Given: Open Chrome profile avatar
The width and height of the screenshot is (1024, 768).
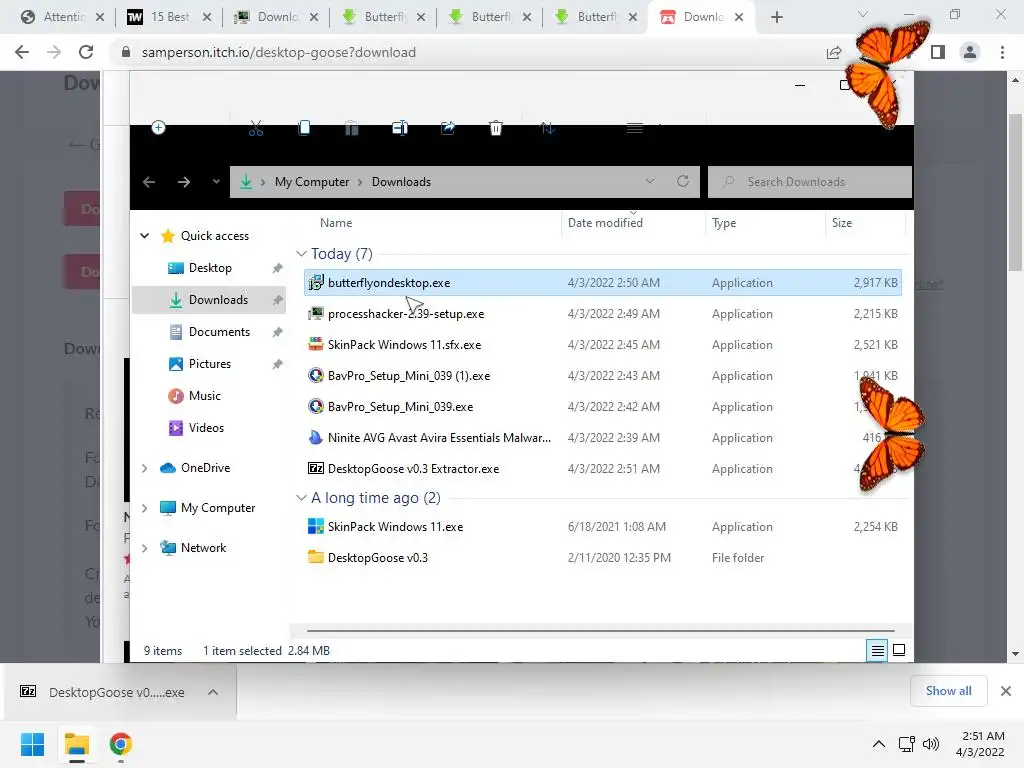Looking at the screenshot, I should click(970, 52).
